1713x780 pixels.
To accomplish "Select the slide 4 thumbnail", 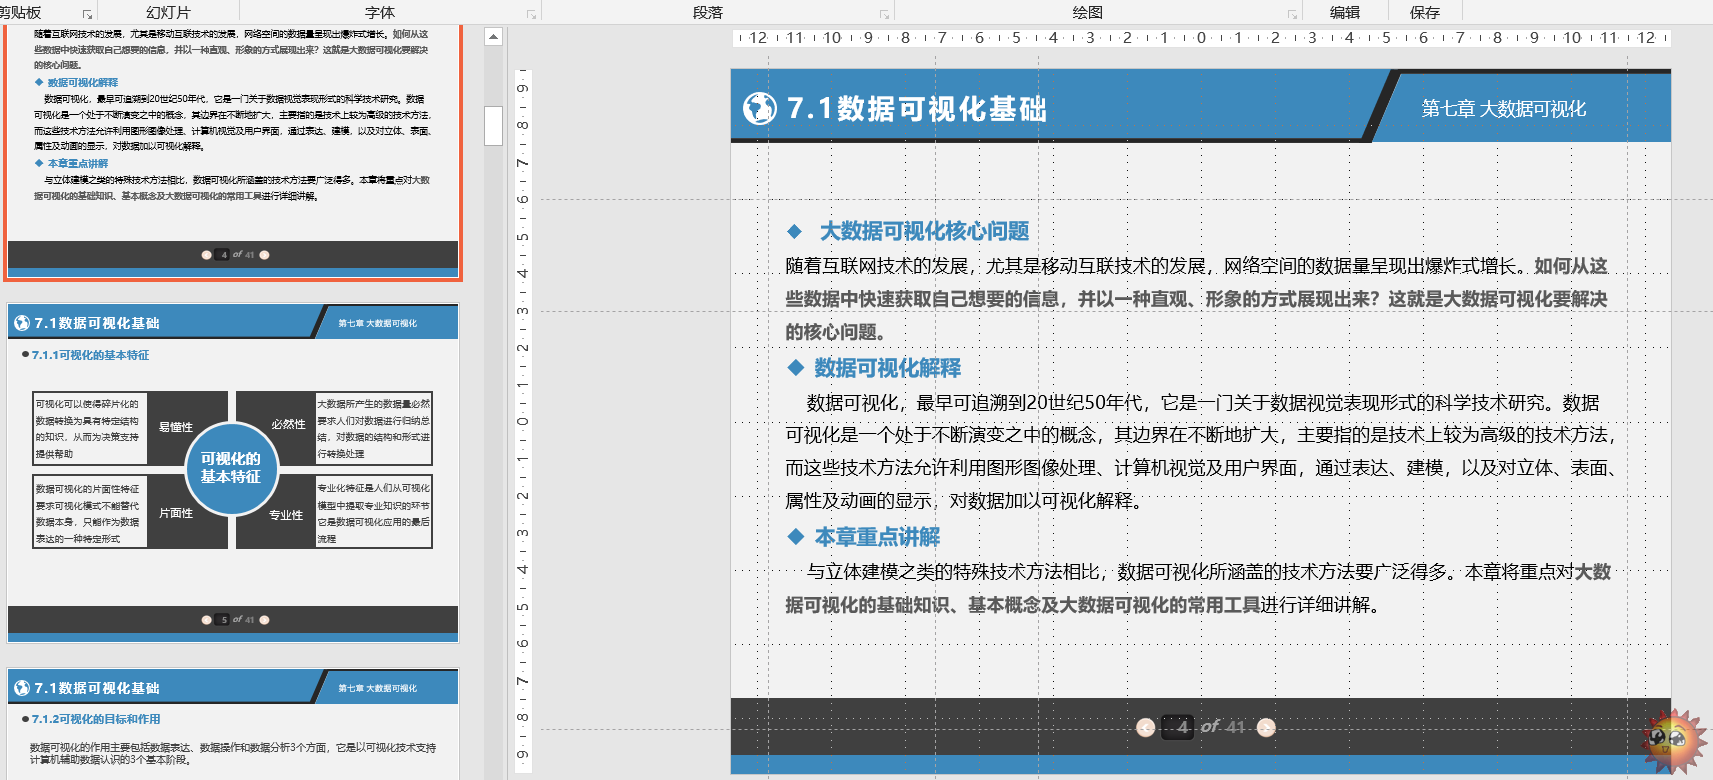I will [x=233, y=151].
